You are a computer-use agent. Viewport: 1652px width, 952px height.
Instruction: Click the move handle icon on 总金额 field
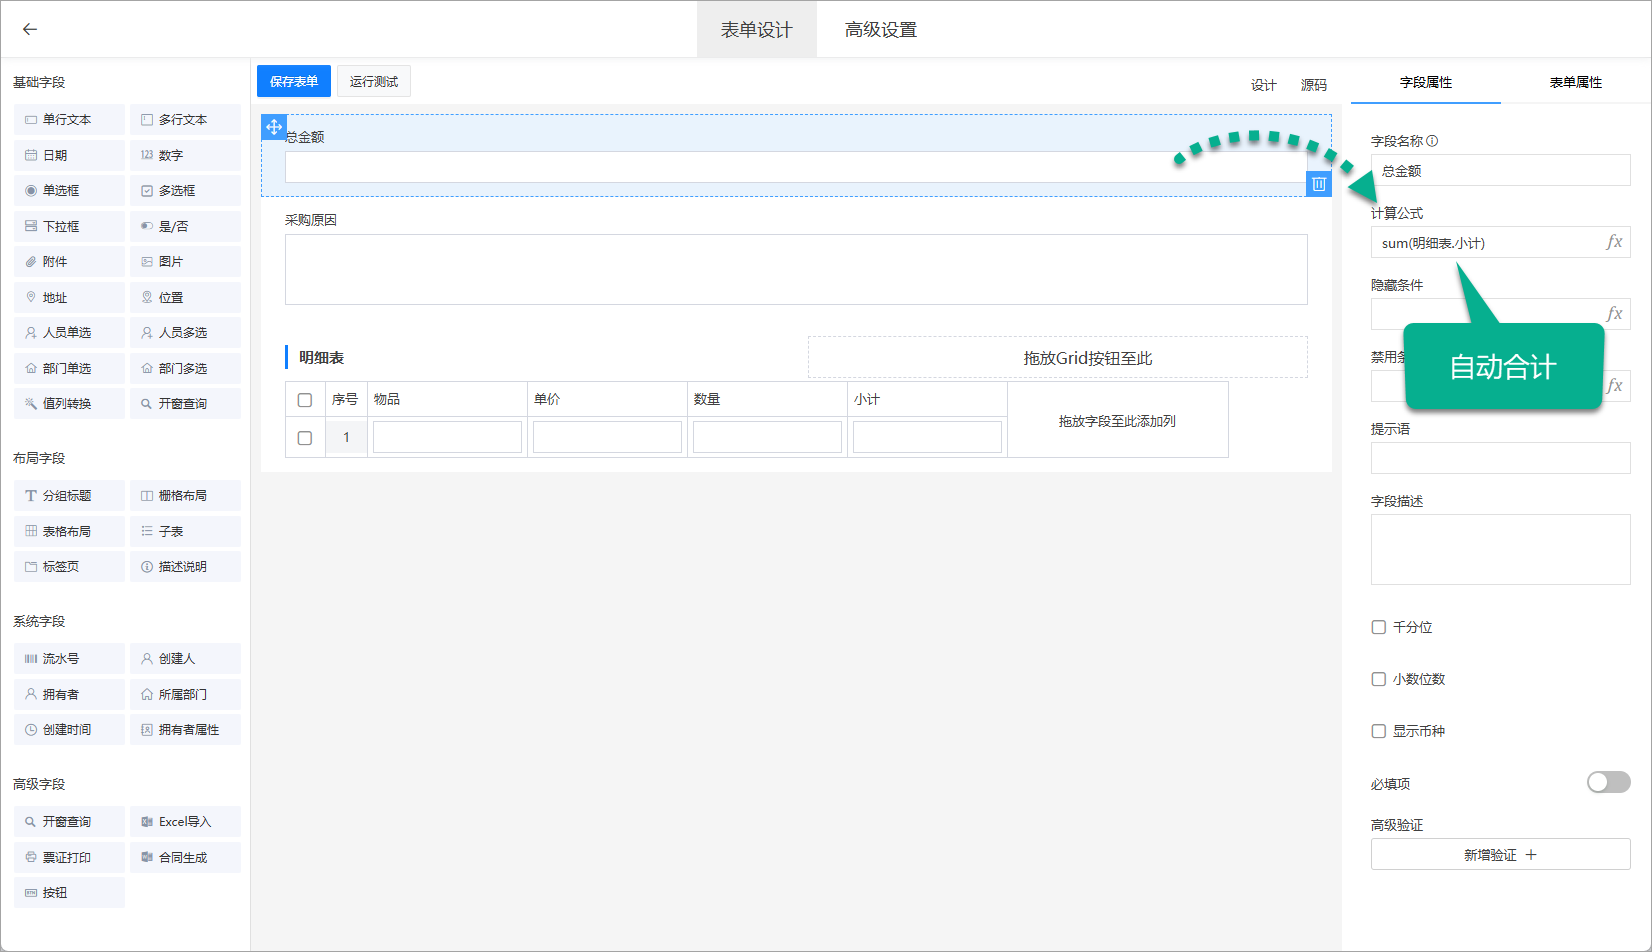click(x=274, y=127)
